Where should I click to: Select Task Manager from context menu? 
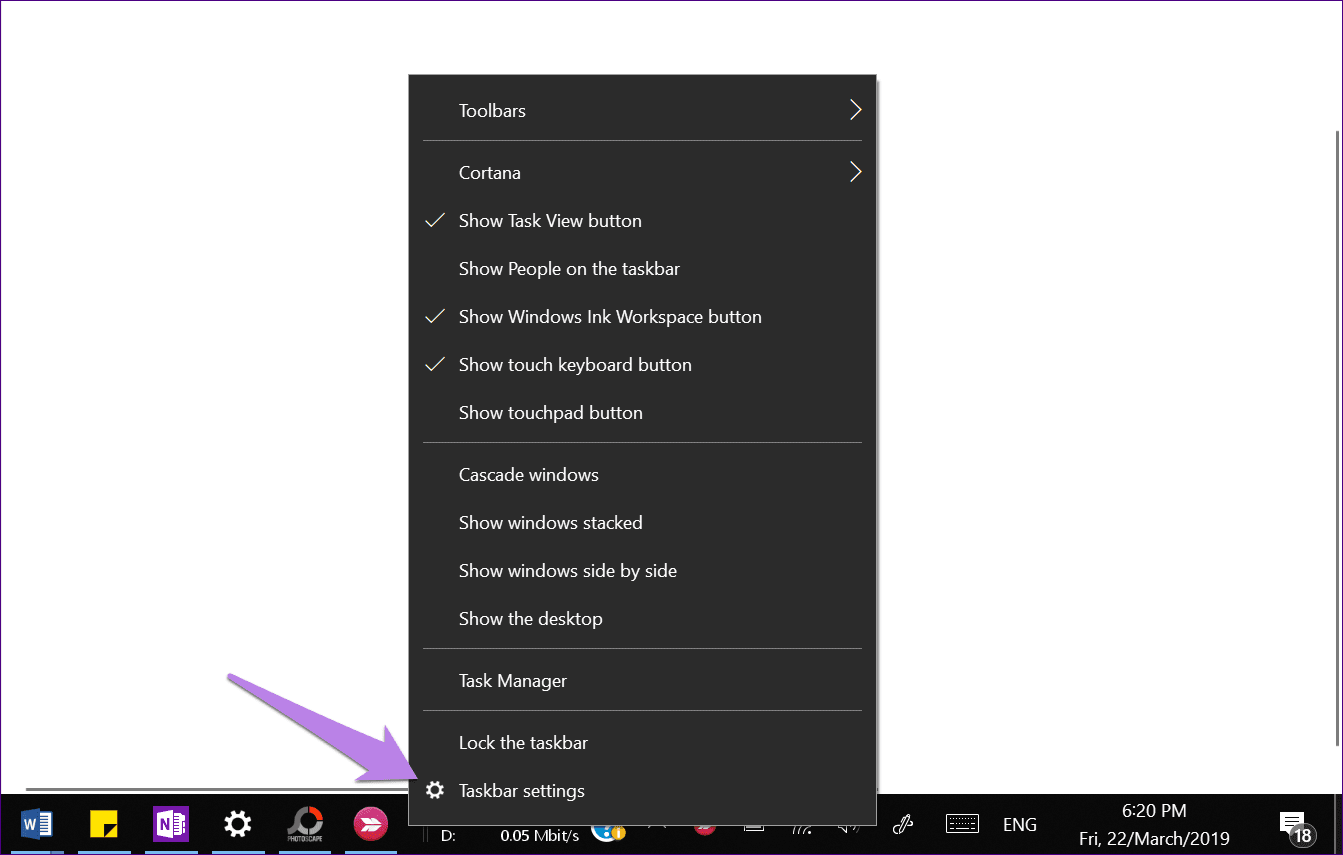click(x=513, y=681)
